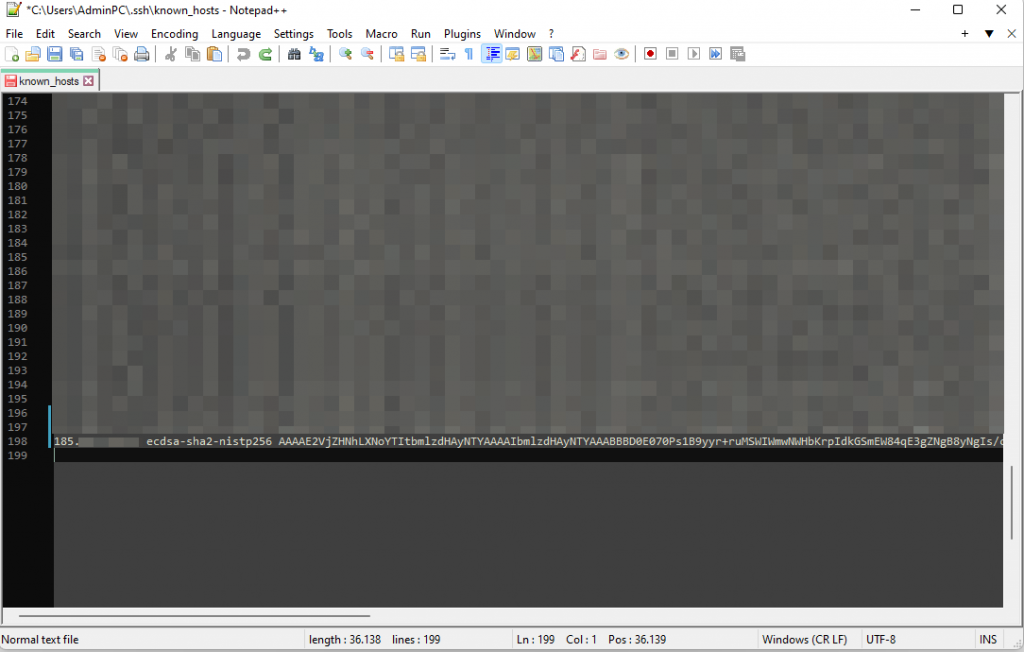Click the horizontal scrollbar at the bottom
This screenshot has width=1024, height=652.
(195, 616)
